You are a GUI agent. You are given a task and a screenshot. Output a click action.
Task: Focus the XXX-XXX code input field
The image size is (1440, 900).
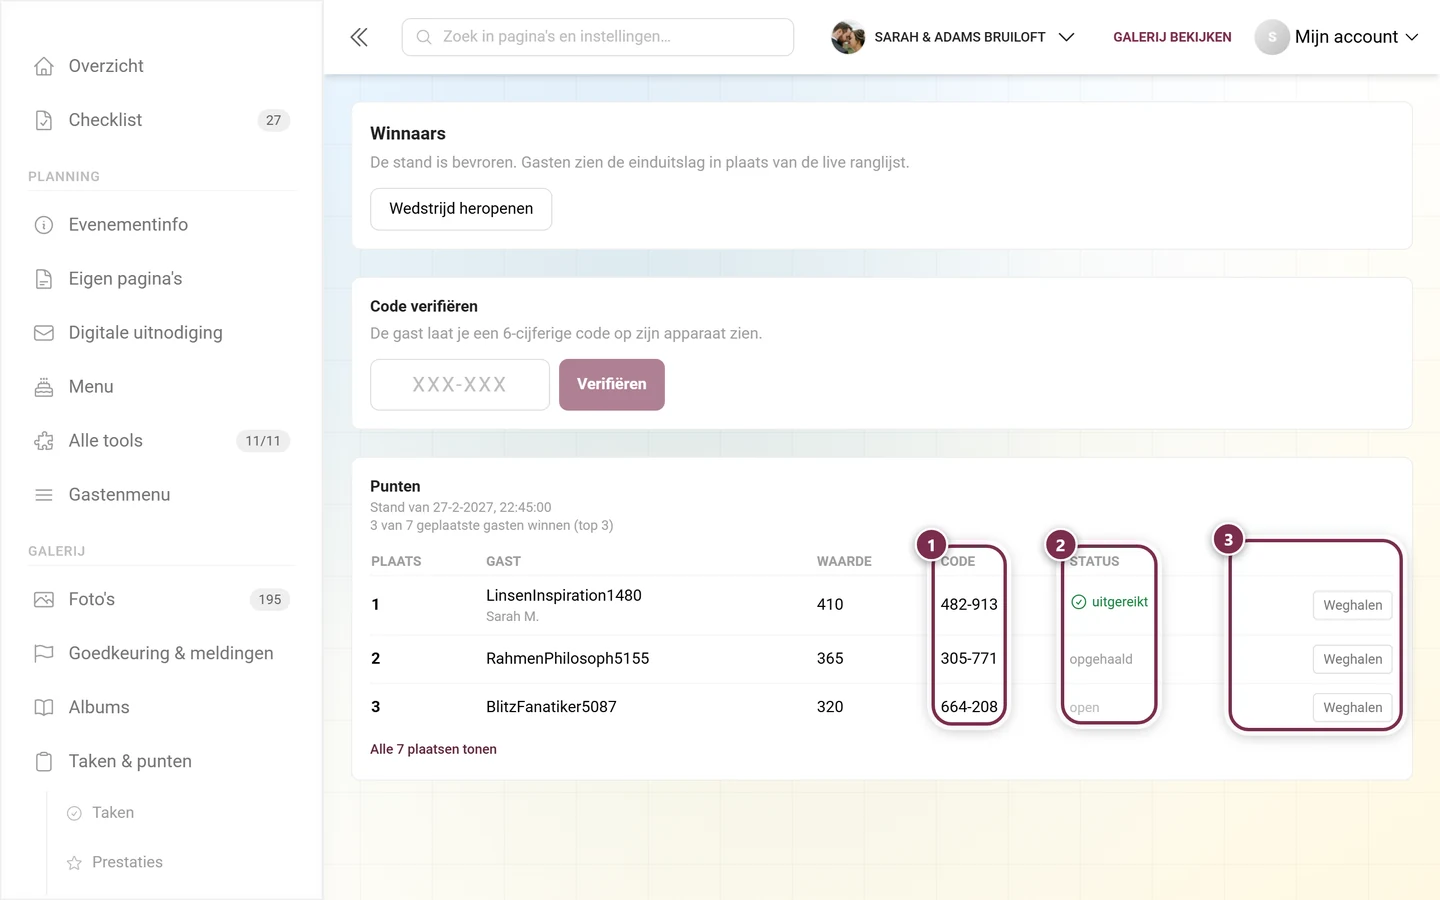pyautogui.click(x=460, y=385)
